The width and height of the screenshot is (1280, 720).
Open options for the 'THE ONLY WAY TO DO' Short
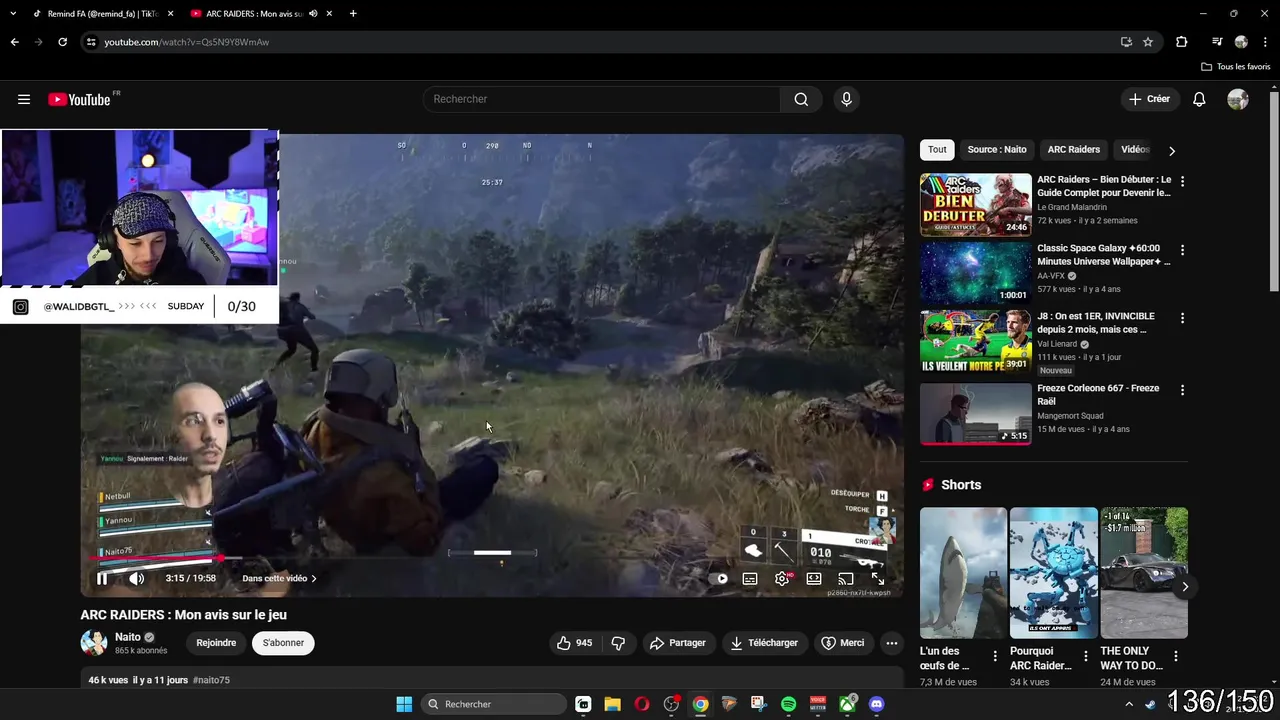point(1176,657)
